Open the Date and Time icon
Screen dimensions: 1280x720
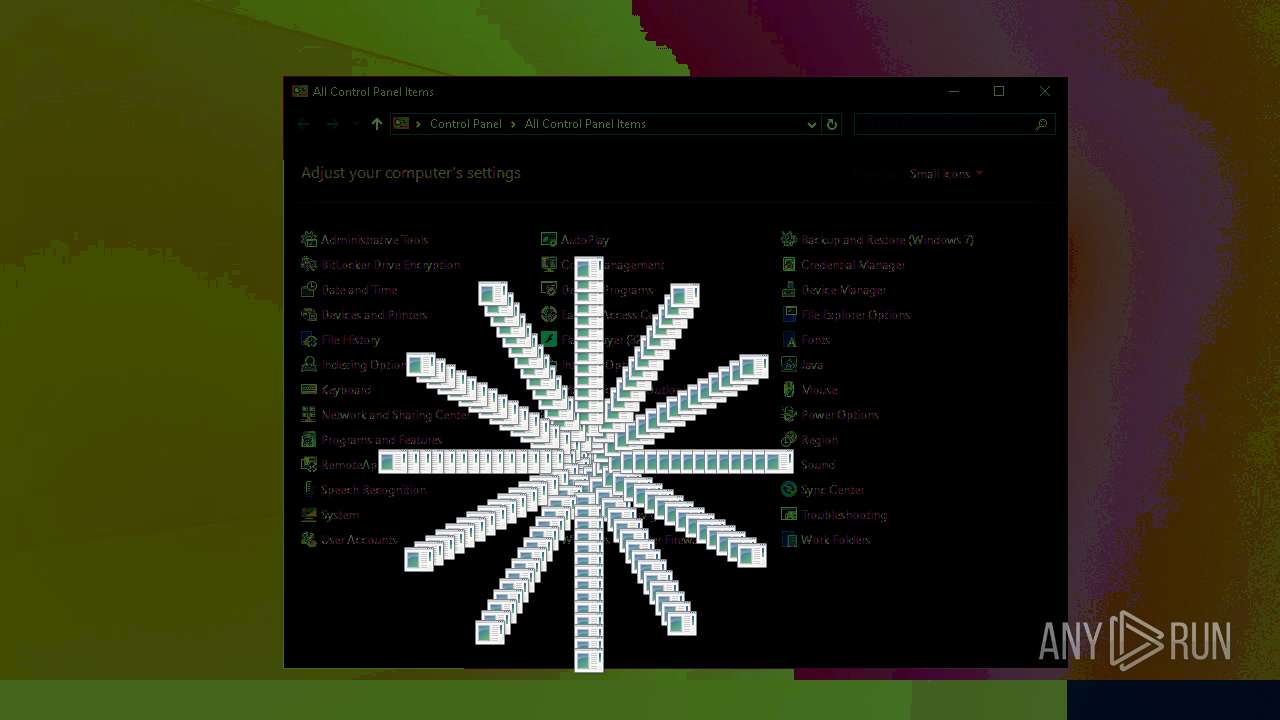tap(309, 290)
